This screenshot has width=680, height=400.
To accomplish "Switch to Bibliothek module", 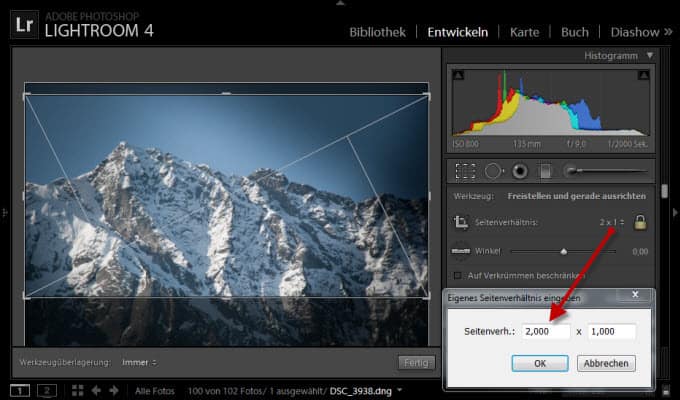I will [x=379, y=32].
